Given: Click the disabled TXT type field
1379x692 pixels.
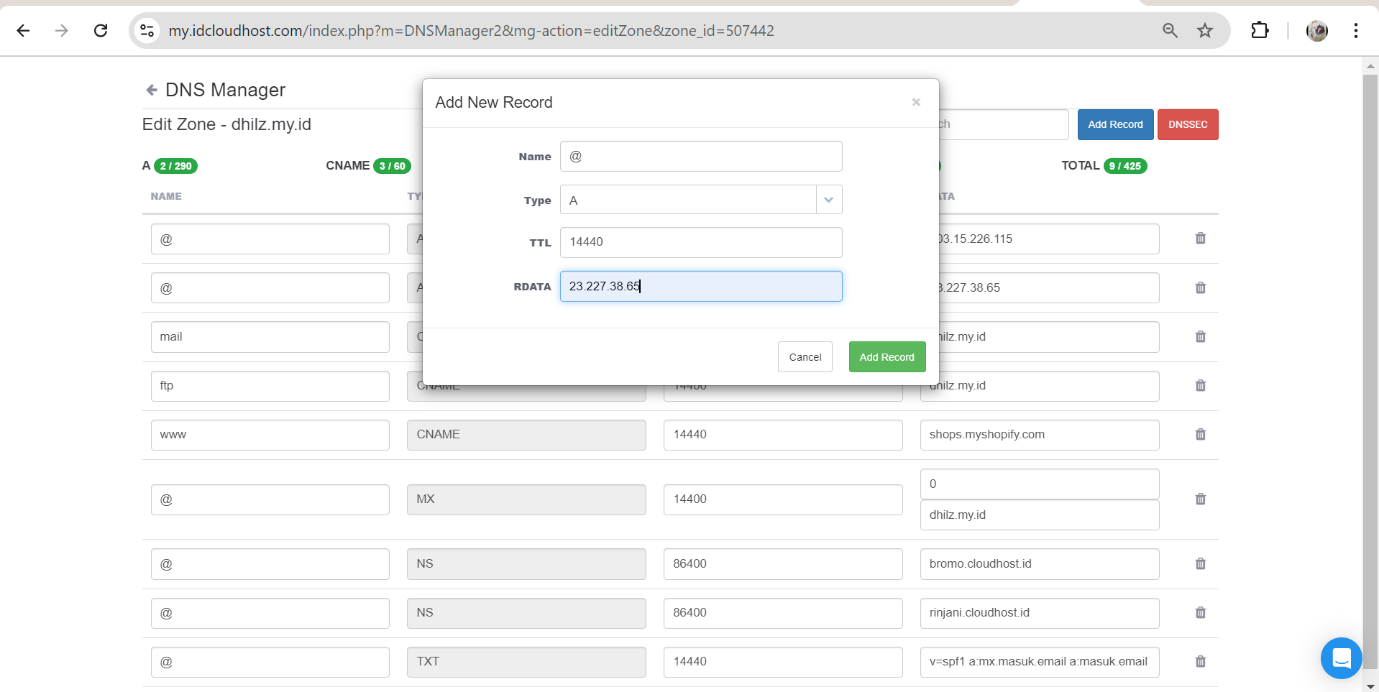Looking at the screenshot, I should pyautogui.click(x=526, y=662).
